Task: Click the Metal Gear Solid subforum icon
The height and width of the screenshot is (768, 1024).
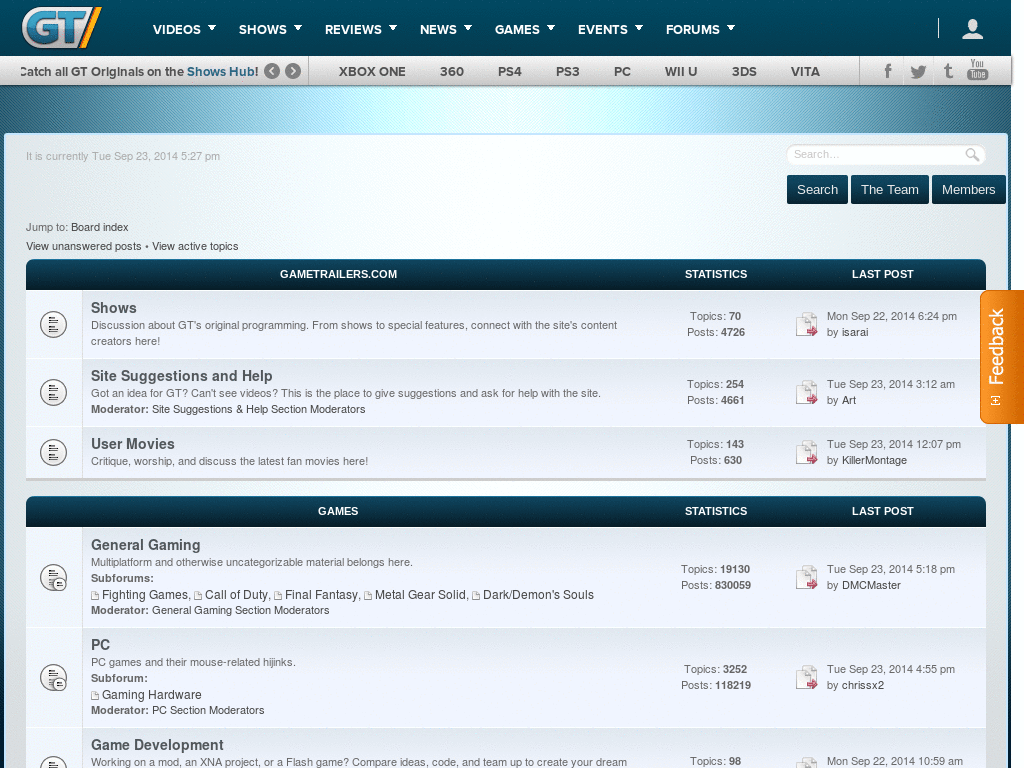Action: (x=368, y=596)
